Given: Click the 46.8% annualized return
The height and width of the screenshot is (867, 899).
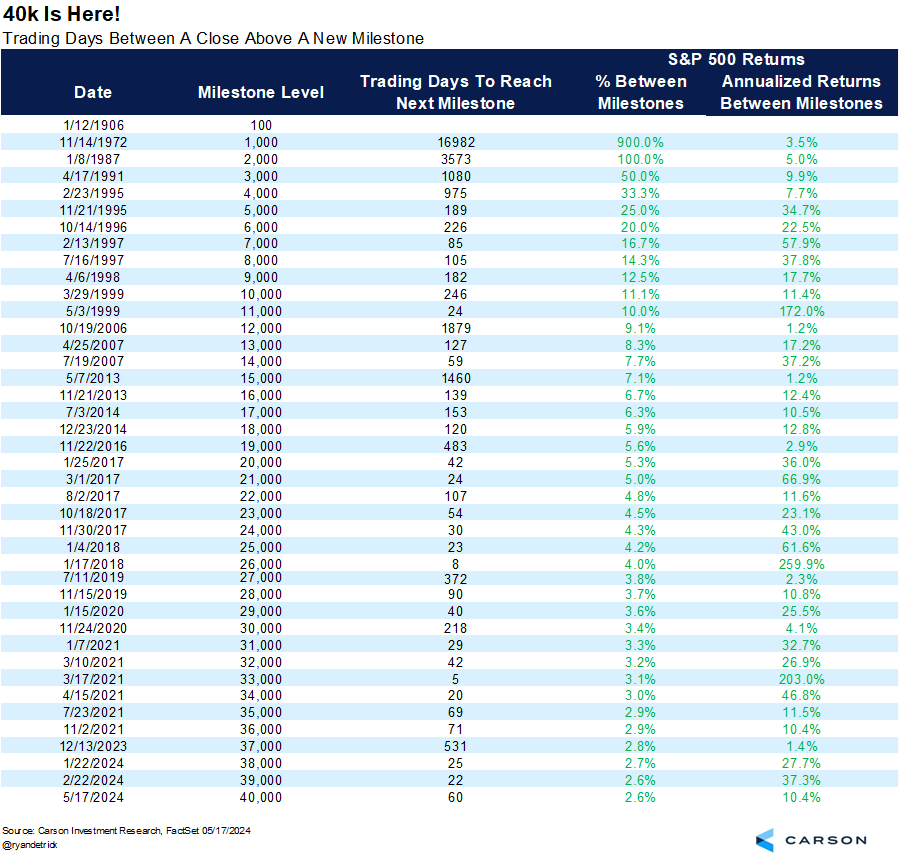Looking at the screenshot, I should coord(802,695).
